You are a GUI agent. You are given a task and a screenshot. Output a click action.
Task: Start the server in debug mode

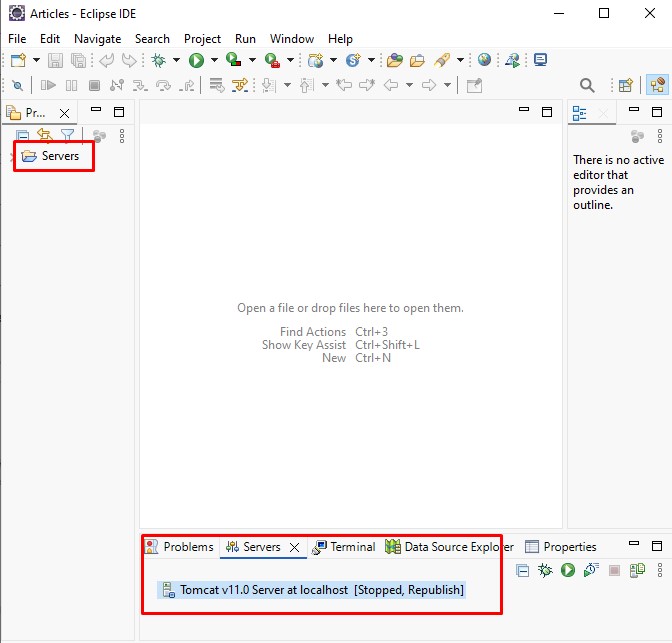coord(545,570)
